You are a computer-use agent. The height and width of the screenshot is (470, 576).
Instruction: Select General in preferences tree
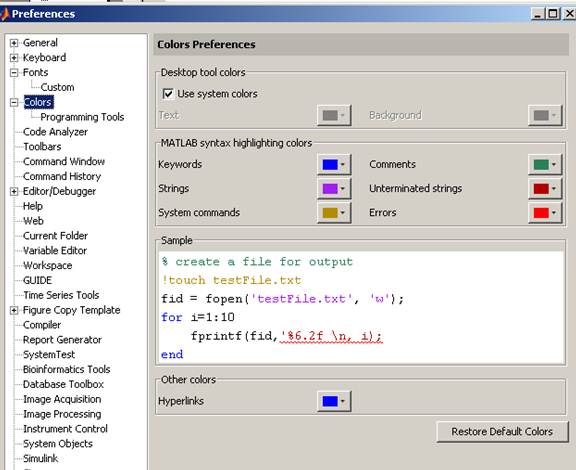(x=40, y=43)
